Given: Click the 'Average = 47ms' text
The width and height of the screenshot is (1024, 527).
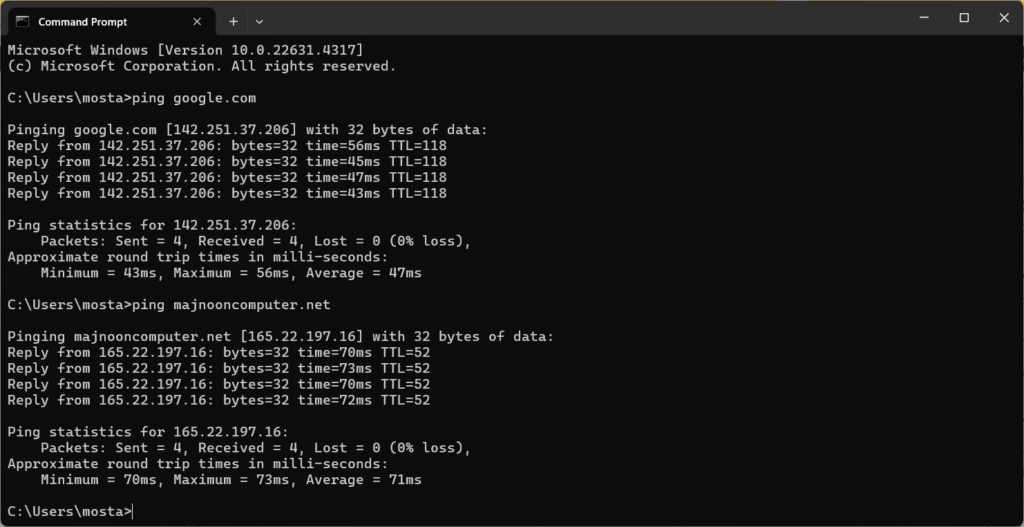Looking at the screenshot, I should point(364,273).
